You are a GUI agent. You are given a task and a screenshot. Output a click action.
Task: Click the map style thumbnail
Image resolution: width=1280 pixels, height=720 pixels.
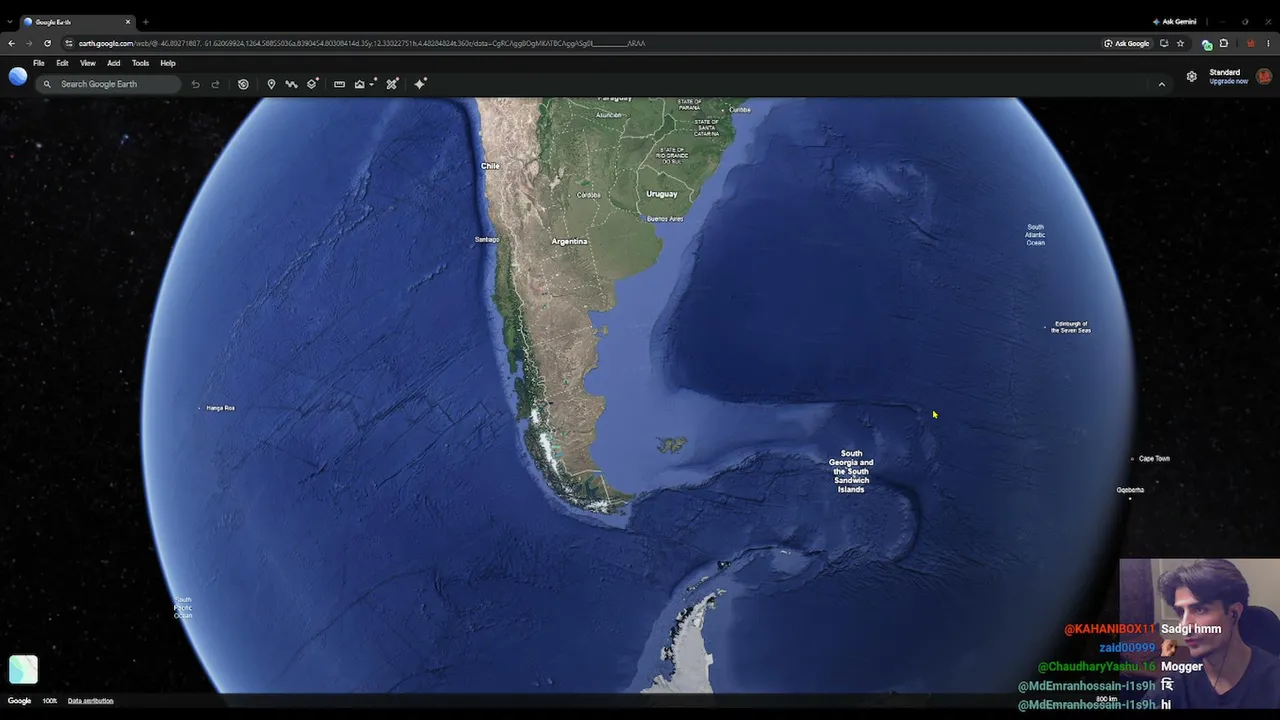pos(23,669)
